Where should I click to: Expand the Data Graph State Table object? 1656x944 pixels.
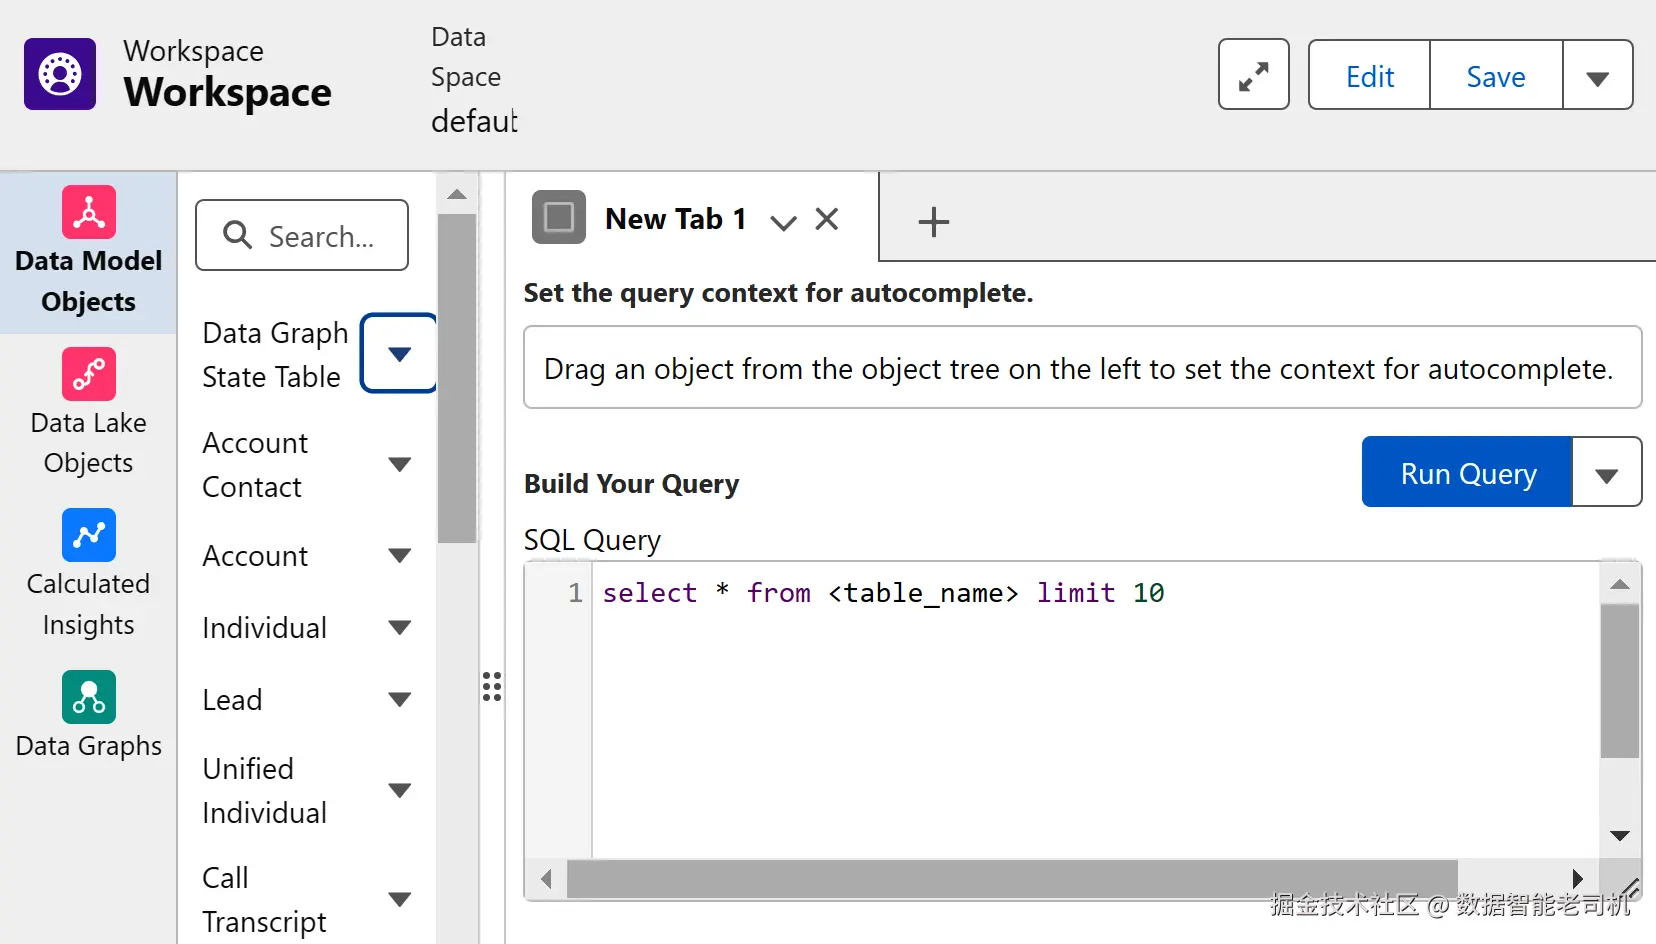(x=399, y=354)
